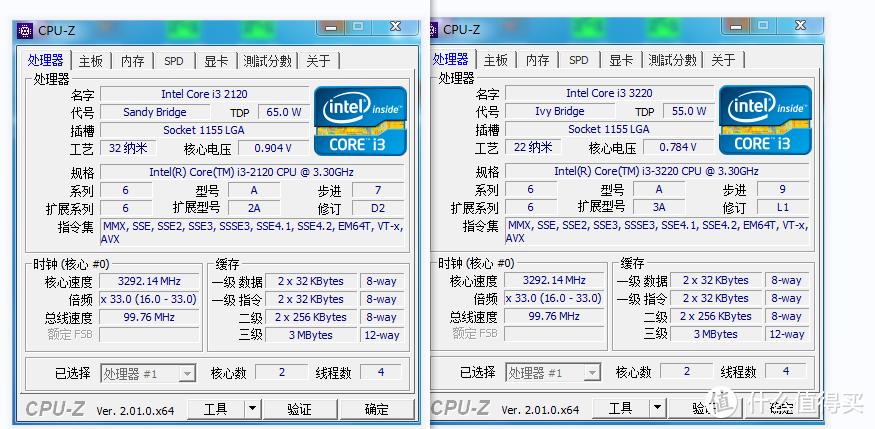The width and height of the screenshot is (875, 429).
Task: Click stepping value 7 in left window
Action: pos(378,190)
